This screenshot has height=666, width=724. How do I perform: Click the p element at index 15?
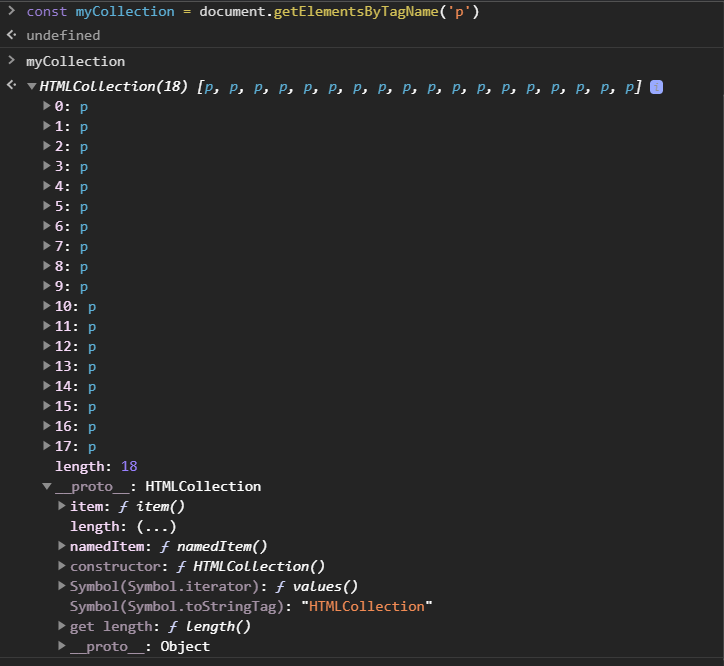click(x=92, y=406)
